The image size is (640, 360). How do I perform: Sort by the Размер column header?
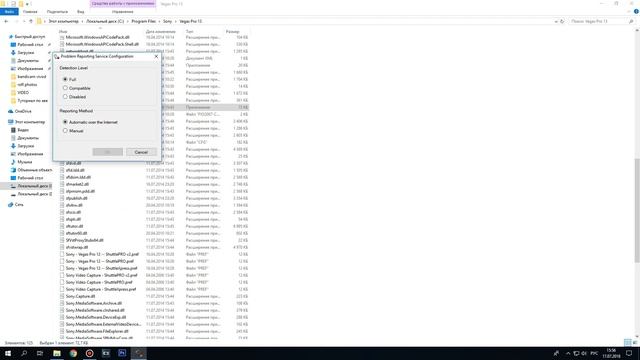coord(233,31)
